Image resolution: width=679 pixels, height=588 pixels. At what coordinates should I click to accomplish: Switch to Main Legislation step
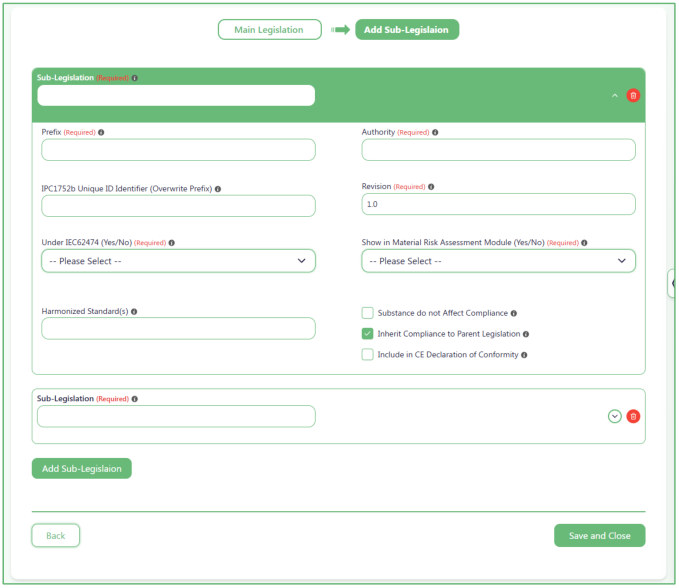point(269,29)
